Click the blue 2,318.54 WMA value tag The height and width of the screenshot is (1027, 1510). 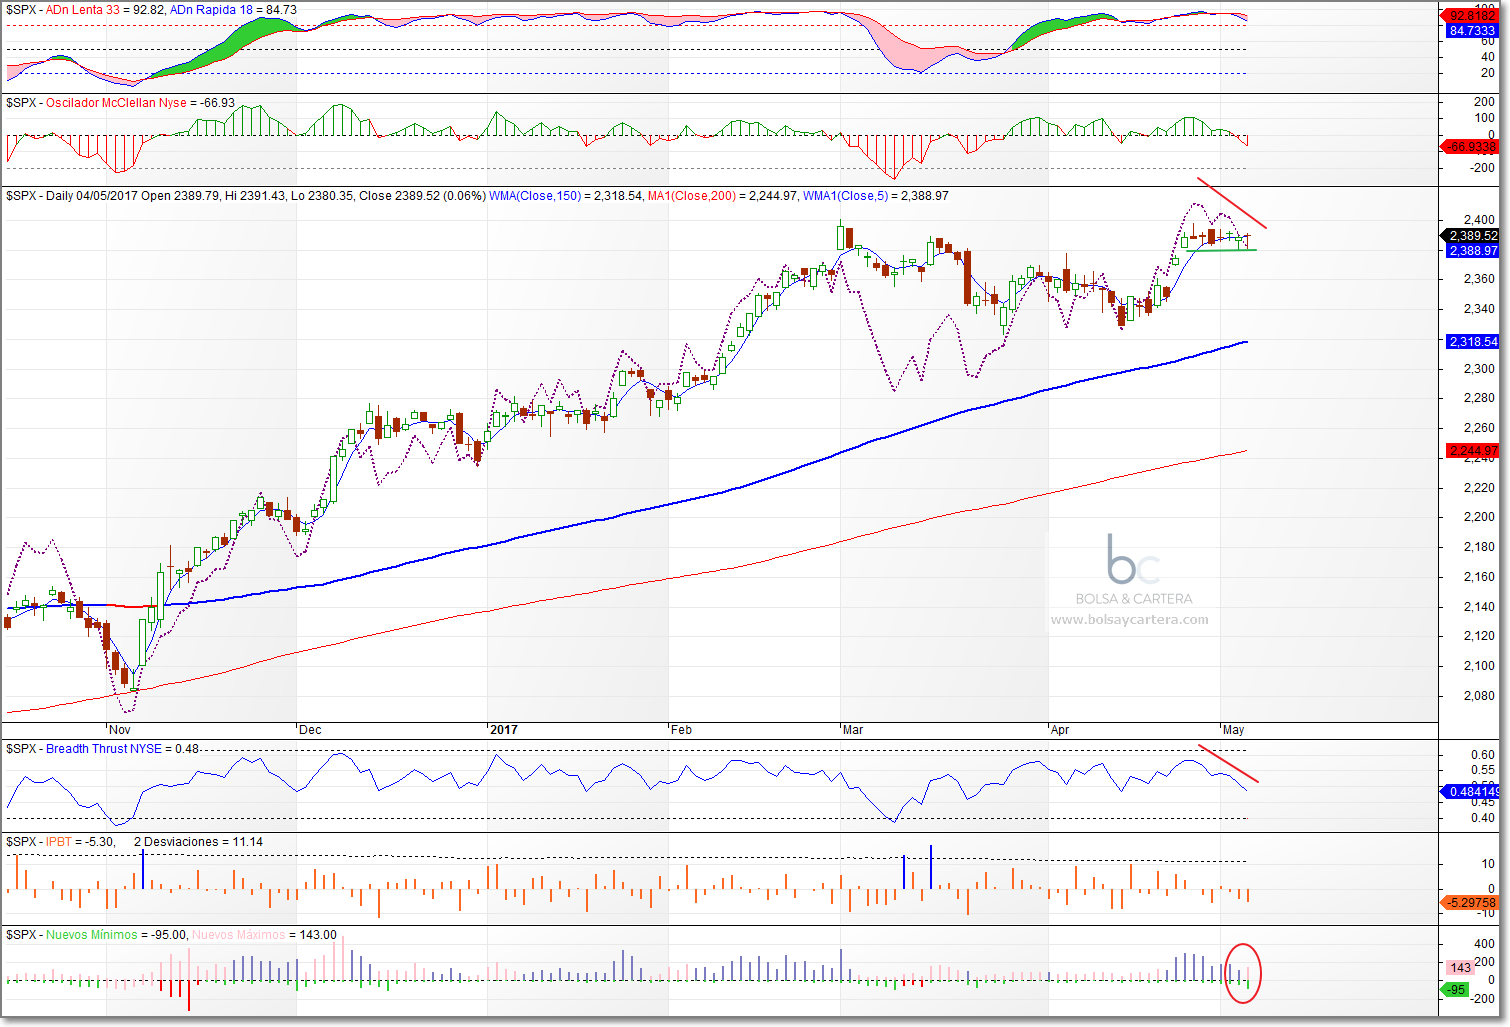[1472, 342]
